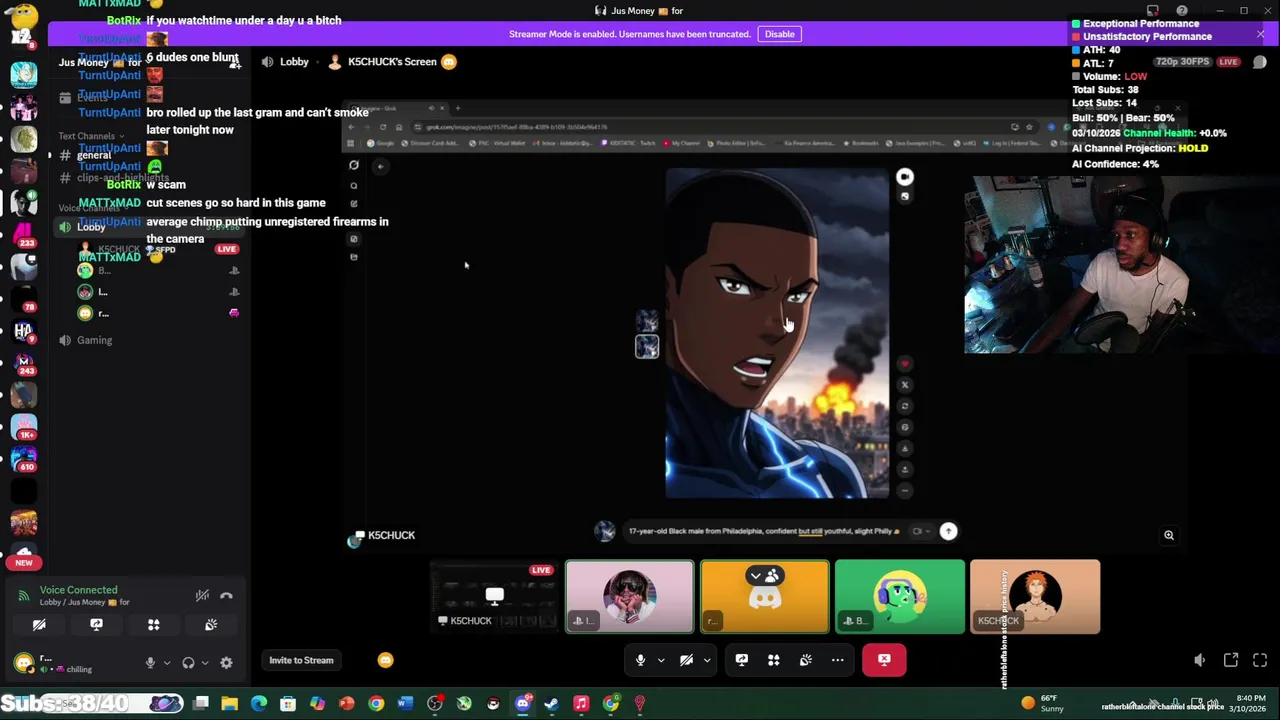Screen dimensions: 1280x720
Task: Click the yellow Discord icon beside Invite to Stream
Action: (x=386, y=660)
